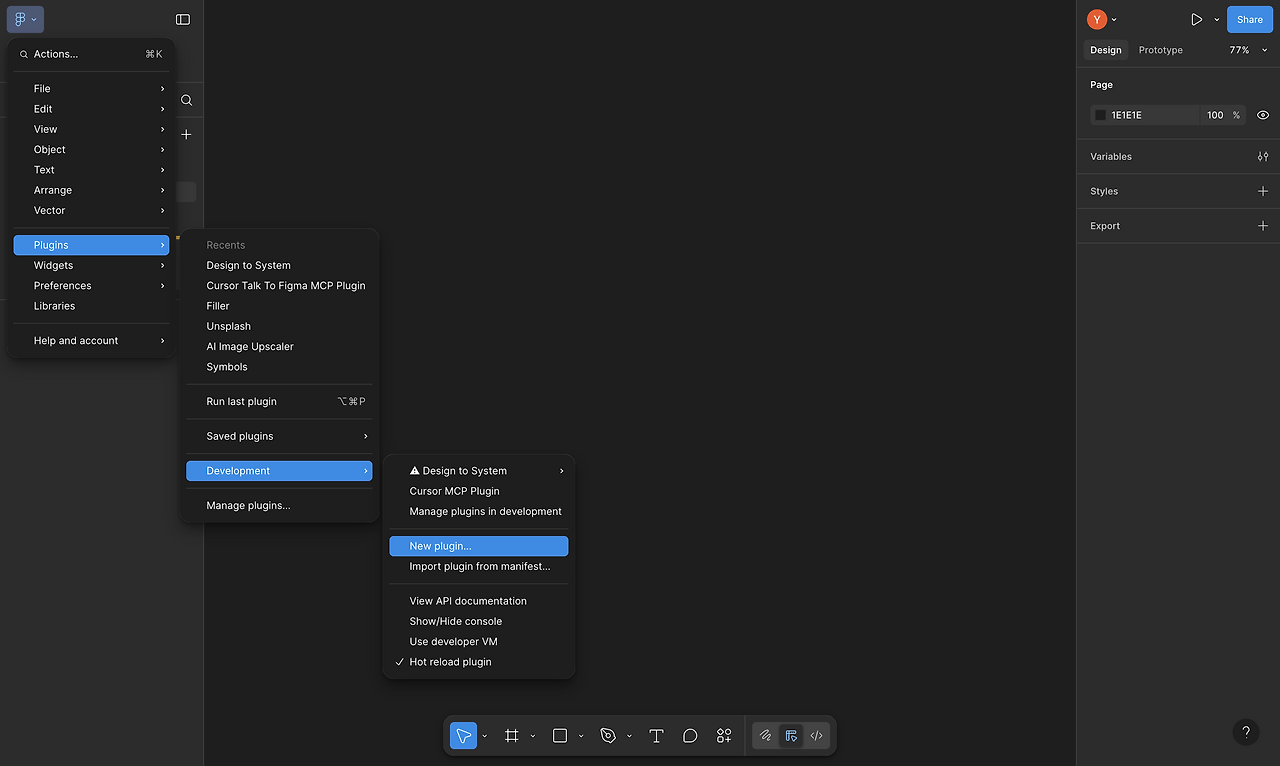
Task: Open the Figma main menu logo button
Action: click(x=24, y=19)
